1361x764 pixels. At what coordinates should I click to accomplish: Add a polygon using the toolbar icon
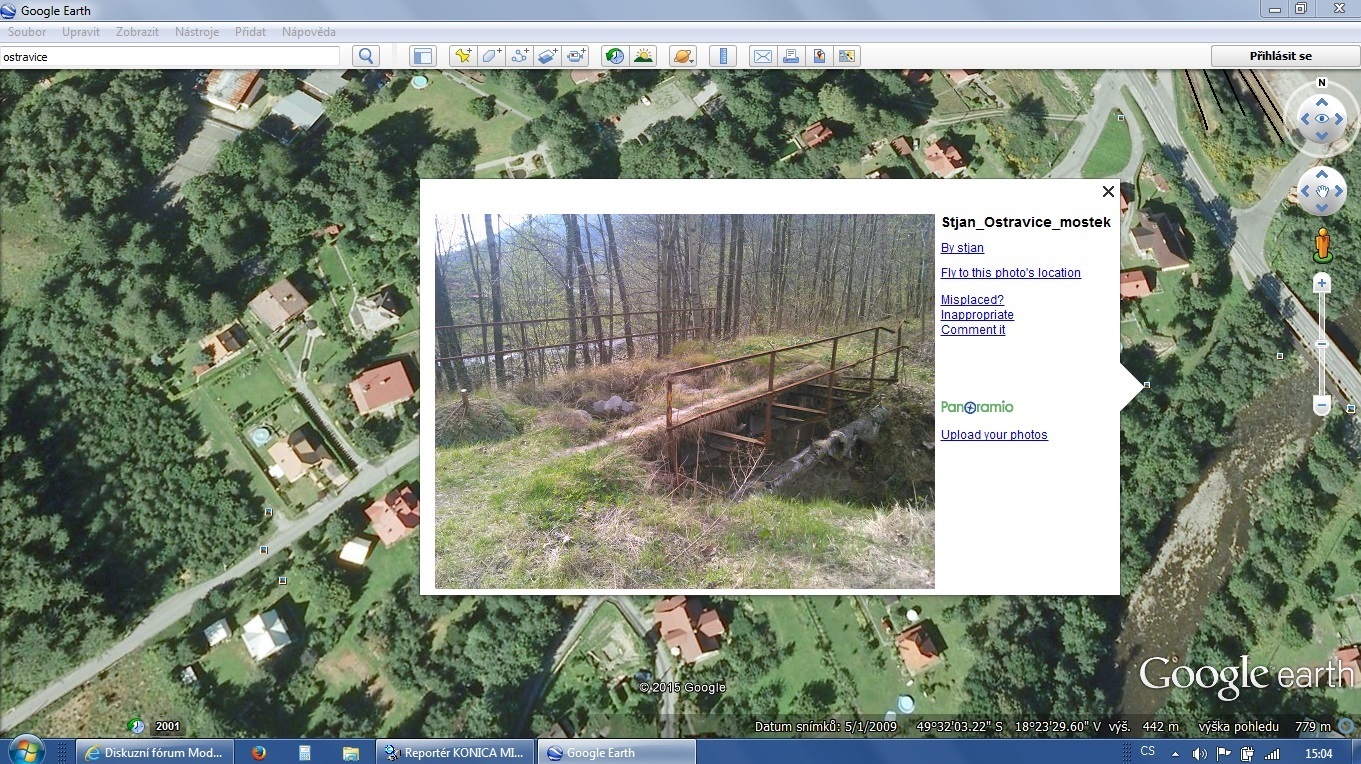tap(491, 56)
